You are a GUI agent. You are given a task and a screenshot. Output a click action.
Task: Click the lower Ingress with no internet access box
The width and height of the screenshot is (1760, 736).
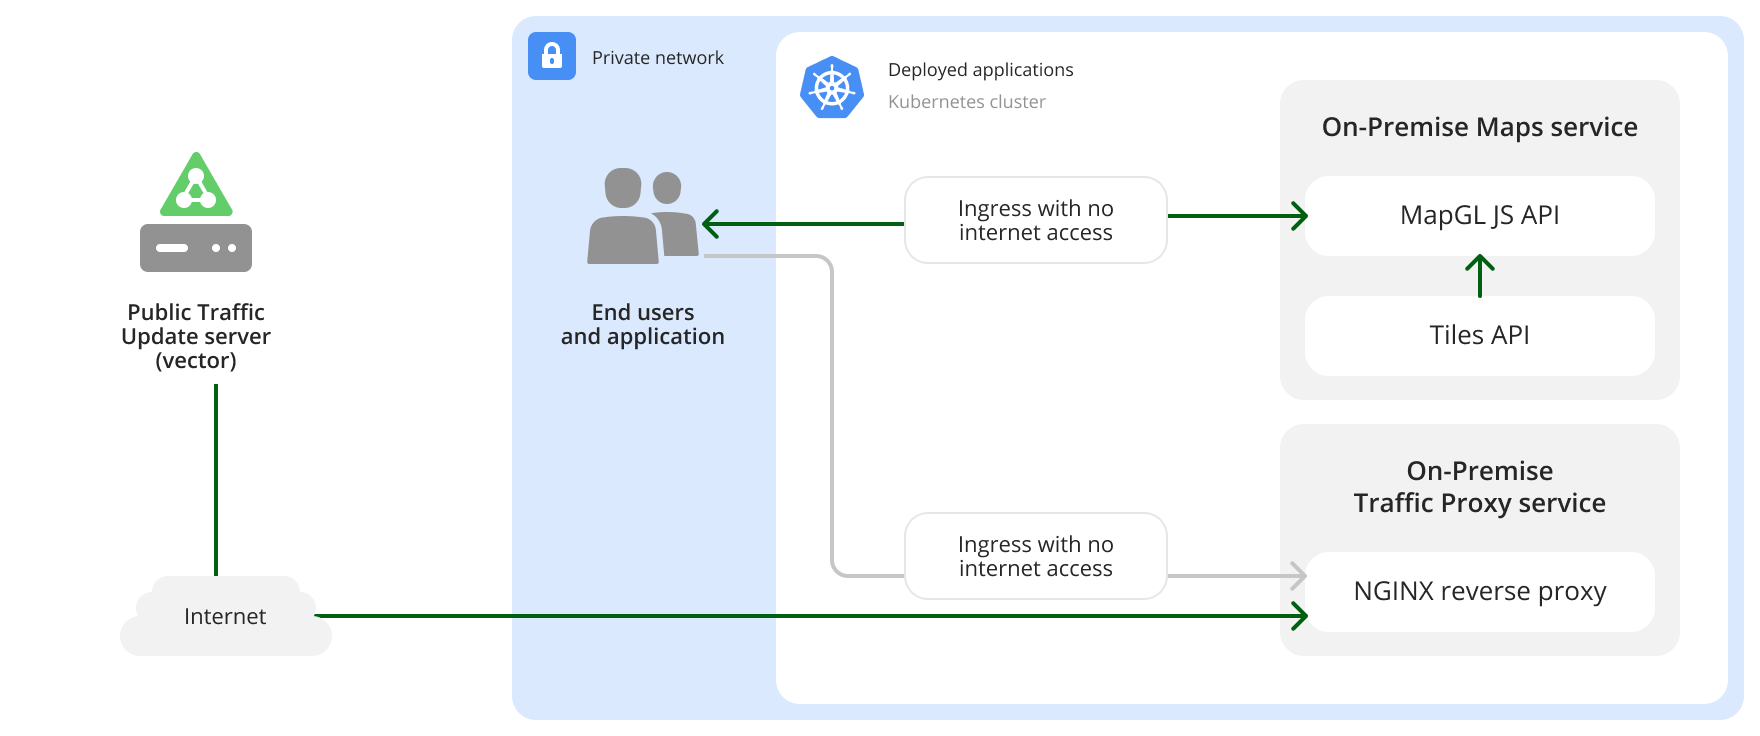pyautogui.click(x=1036, y=556)
